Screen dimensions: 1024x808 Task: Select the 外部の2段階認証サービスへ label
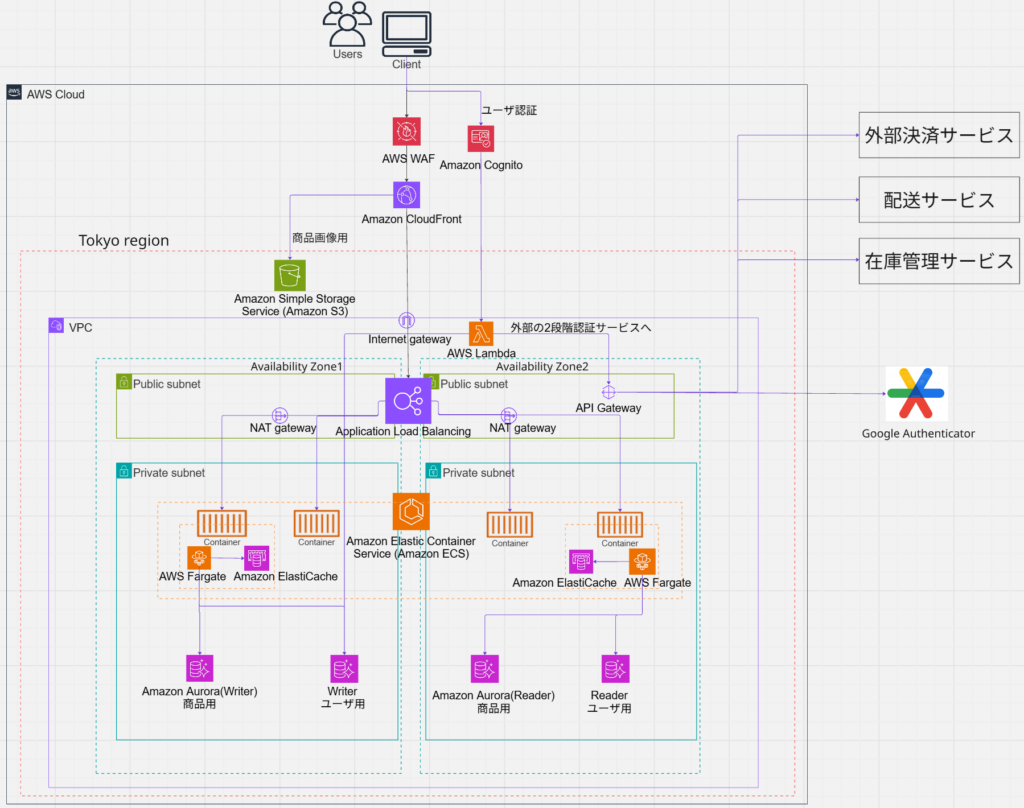coord(581,327)
